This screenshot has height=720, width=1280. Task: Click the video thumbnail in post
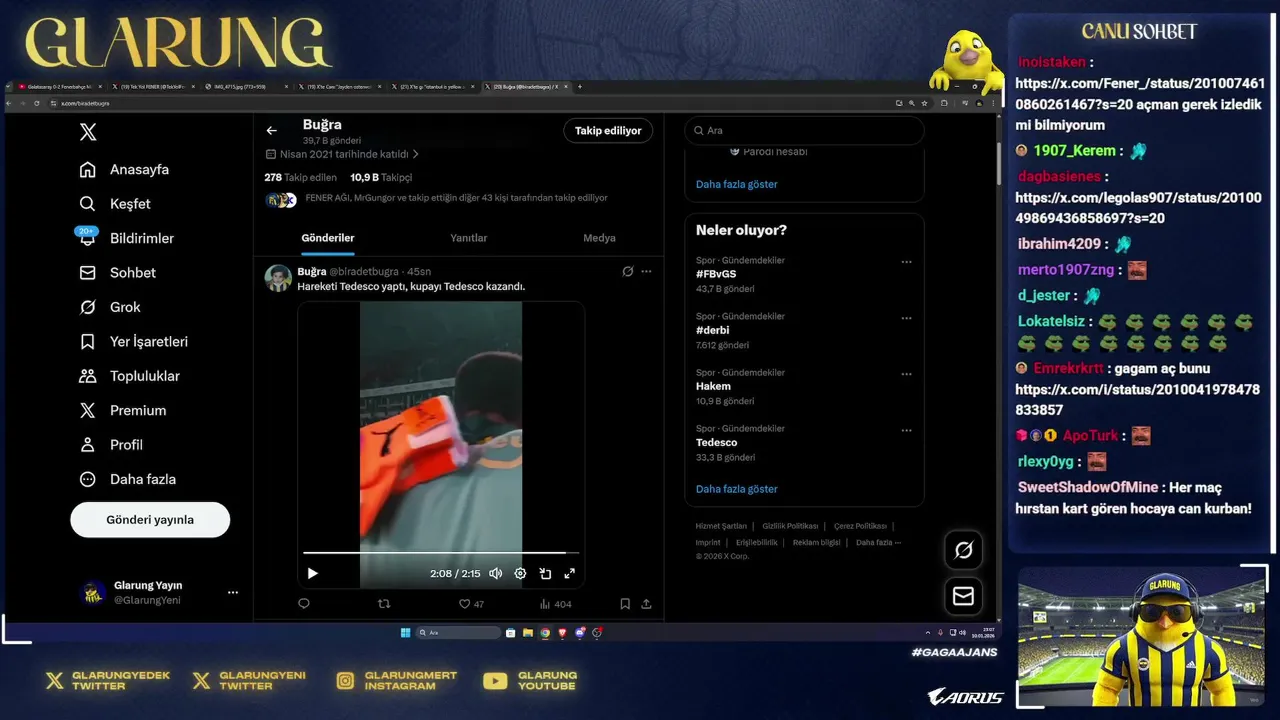[440, 445]
